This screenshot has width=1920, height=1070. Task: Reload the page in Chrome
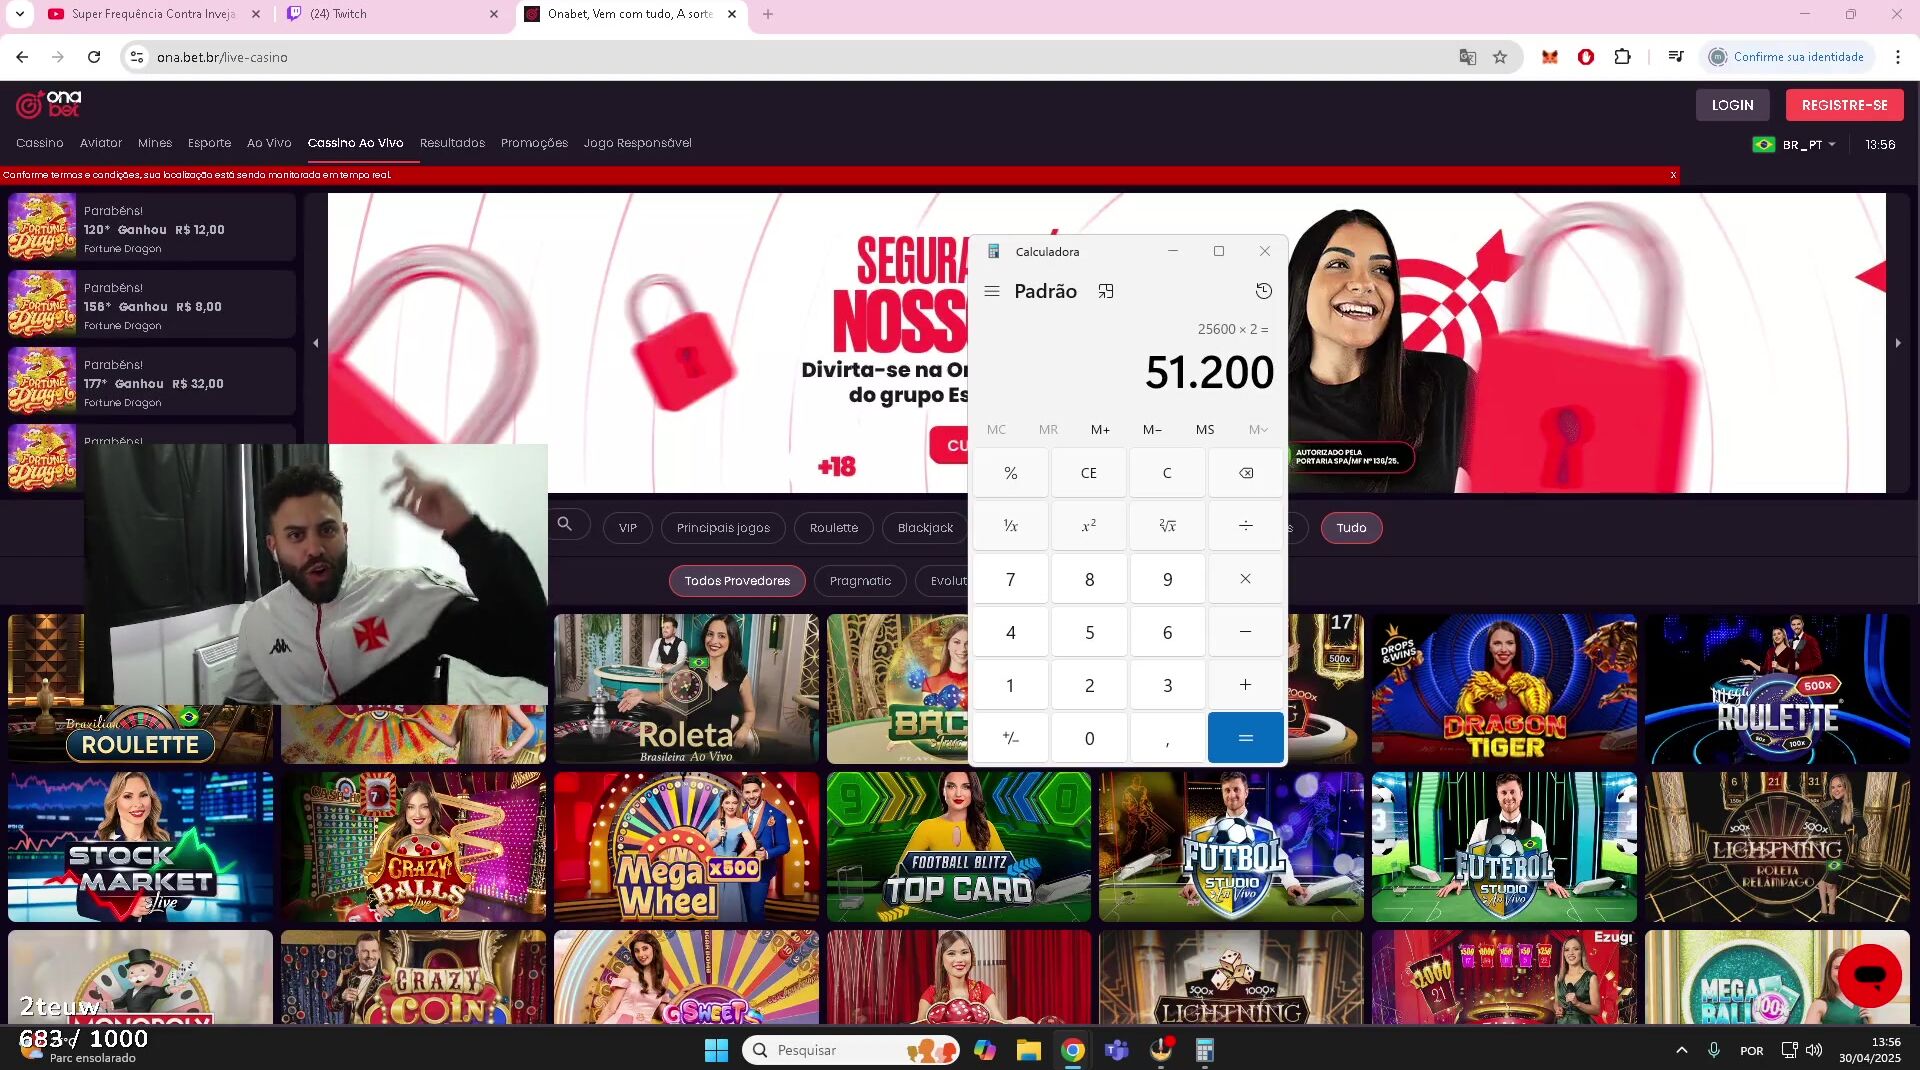pyautogui.click(x=94, y=57)
